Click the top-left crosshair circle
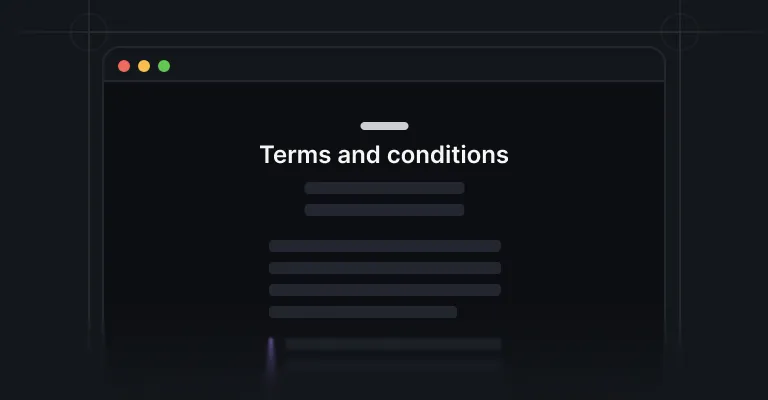This screenshot has height=400, width=768. click(89, 32)
